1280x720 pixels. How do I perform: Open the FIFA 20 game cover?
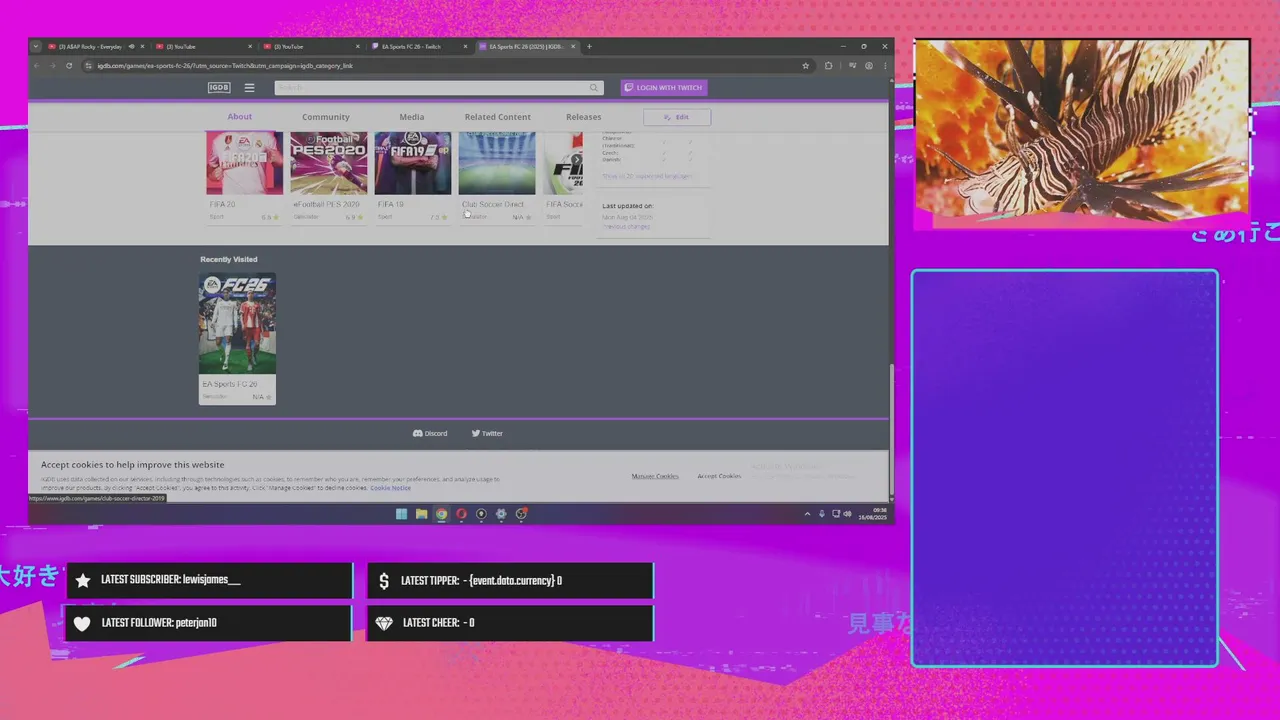pos(245,163)
